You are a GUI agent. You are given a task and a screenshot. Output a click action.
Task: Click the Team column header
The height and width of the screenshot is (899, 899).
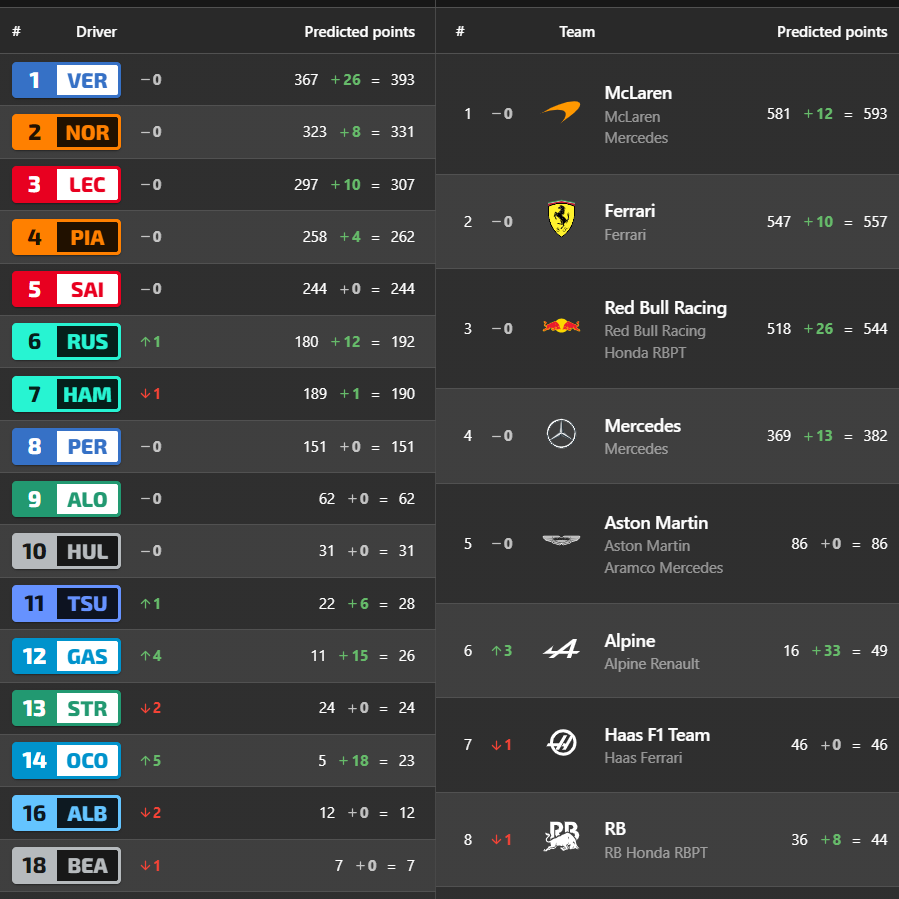pyautogui.click(x=577, y=32)
